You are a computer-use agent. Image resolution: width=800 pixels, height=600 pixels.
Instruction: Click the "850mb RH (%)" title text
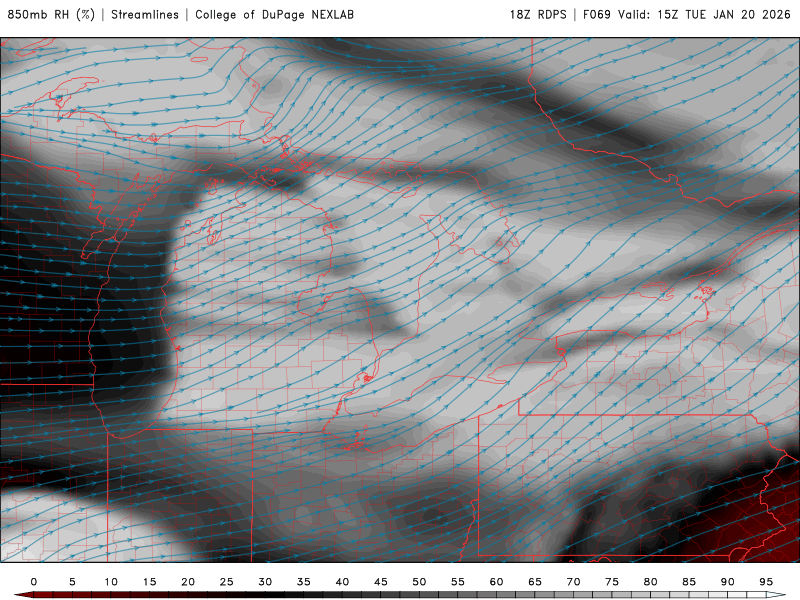click(51, 15)
